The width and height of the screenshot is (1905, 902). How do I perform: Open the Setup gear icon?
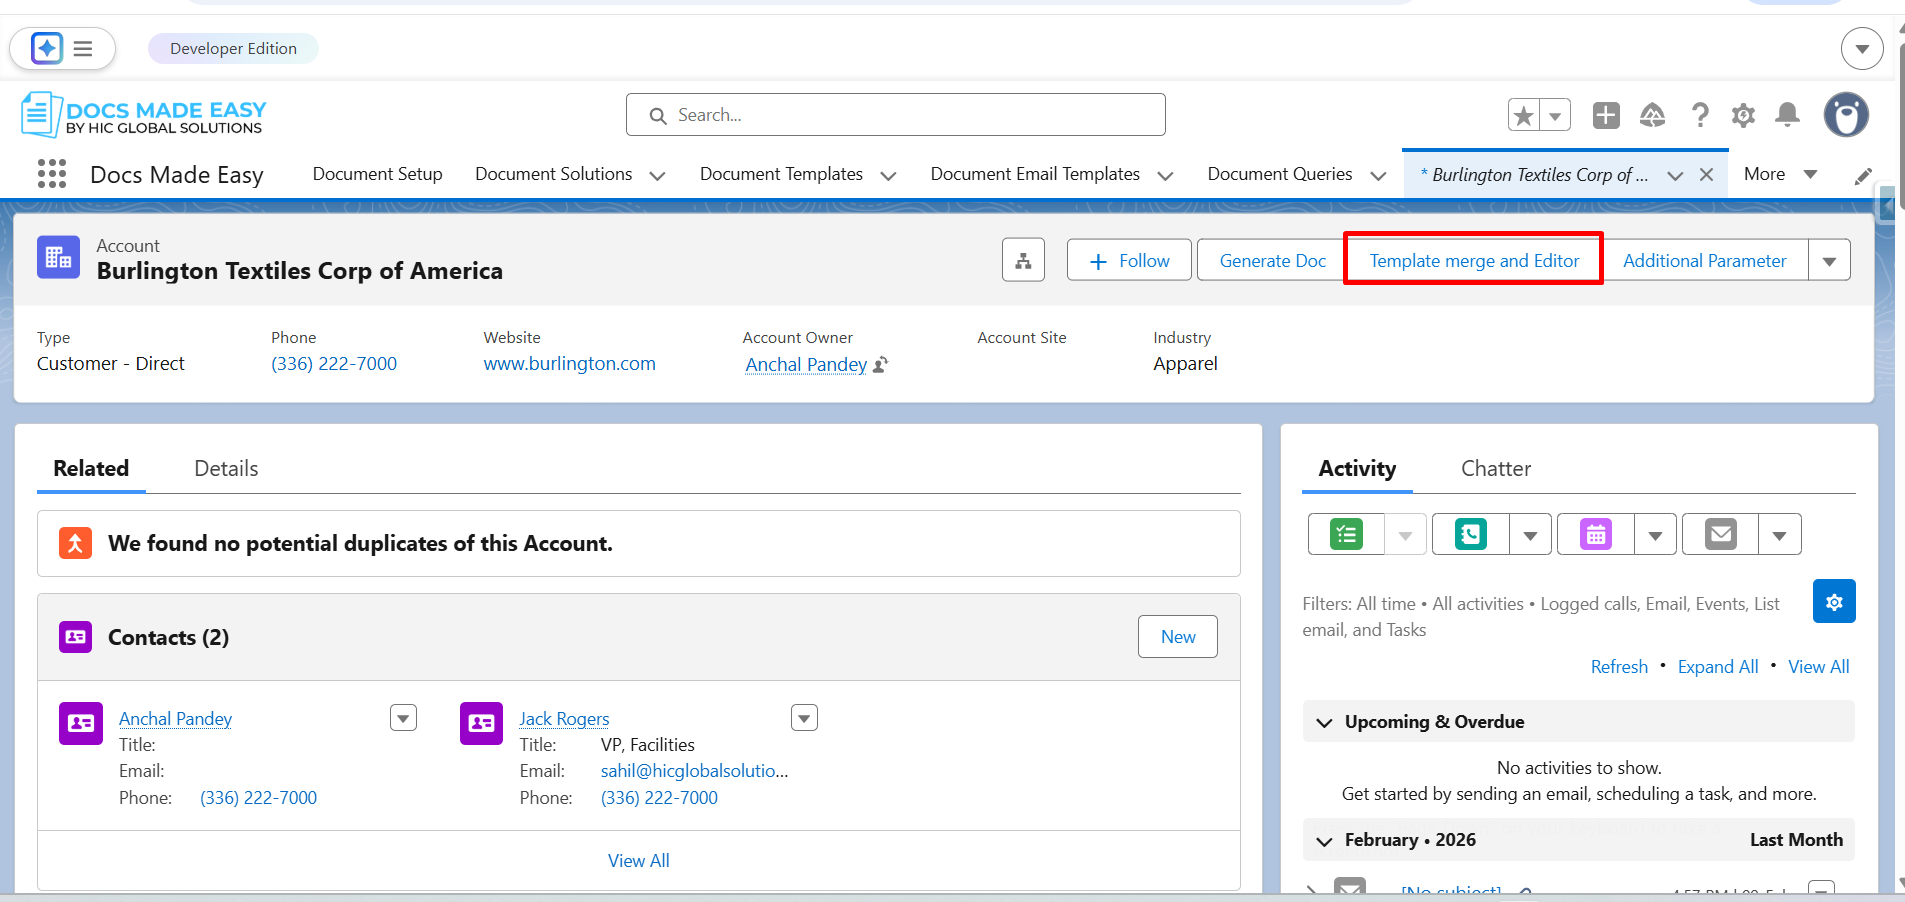1743,116
